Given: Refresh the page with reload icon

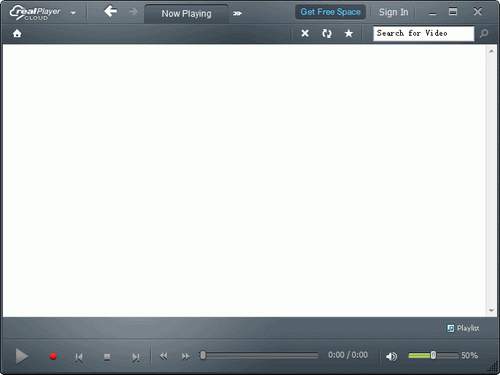Looking at the screenshot, I should tap(327, 33).
